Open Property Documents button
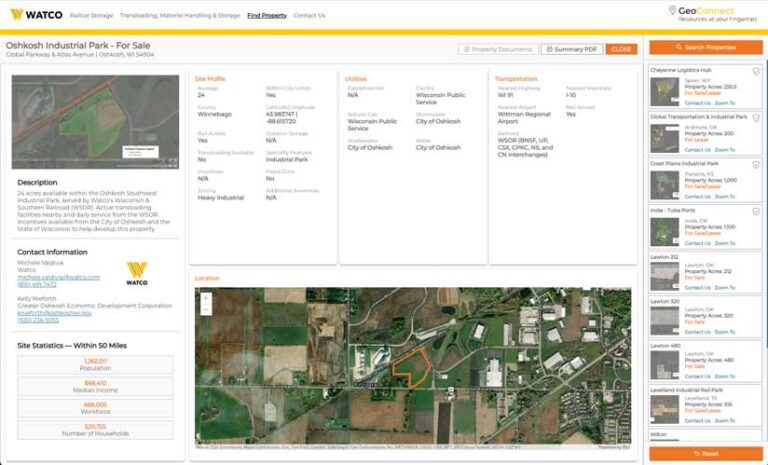 [498, 49]
